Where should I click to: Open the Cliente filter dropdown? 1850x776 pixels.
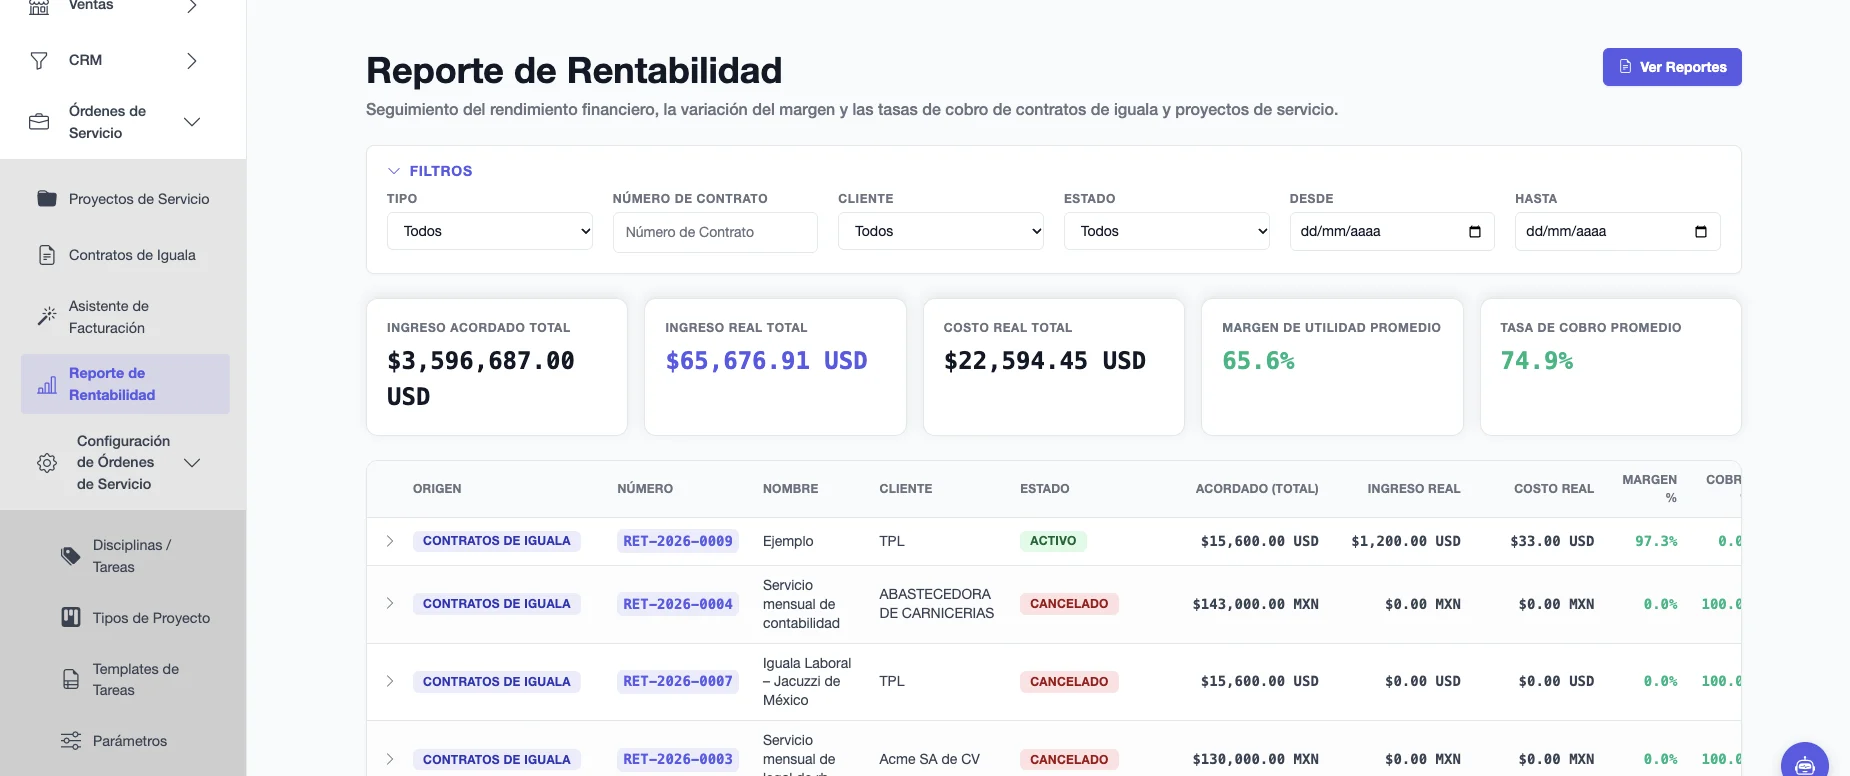pyautogui.click(x=941, y=231)
